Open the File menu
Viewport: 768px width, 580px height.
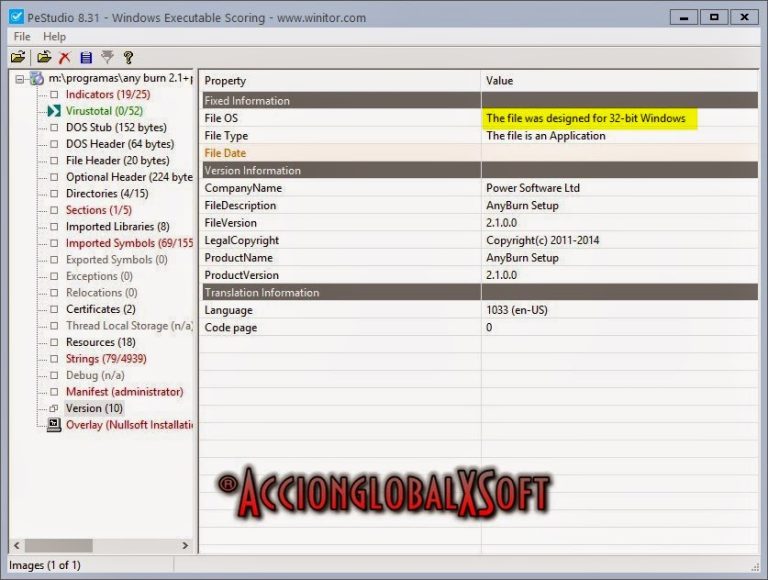click(22, 37)
